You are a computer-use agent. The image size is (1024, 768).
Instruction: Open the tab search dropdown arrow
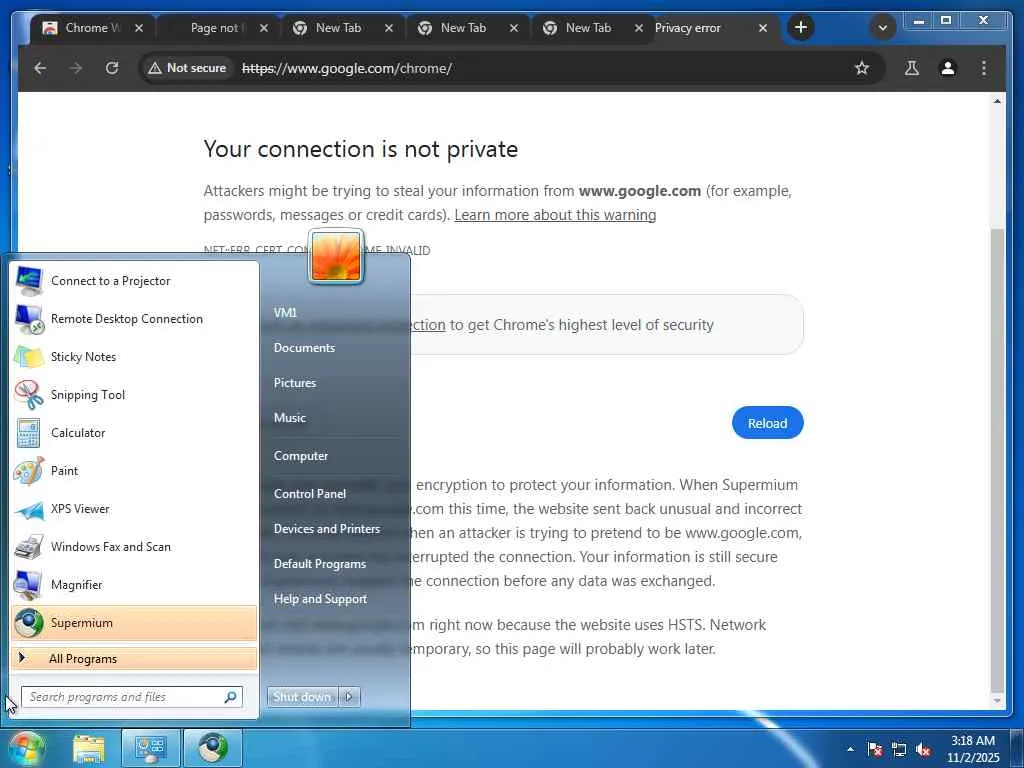(x=882, y=27)
